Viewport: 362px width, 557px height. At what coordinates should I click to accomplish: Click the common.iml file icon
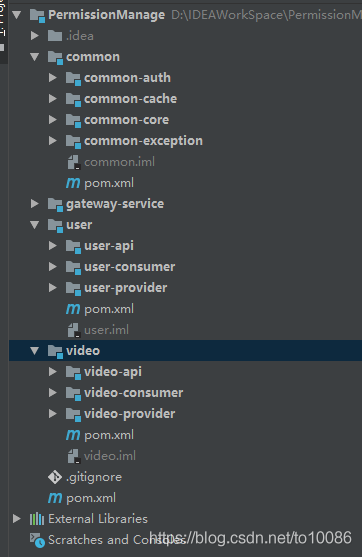coord(74,162)
